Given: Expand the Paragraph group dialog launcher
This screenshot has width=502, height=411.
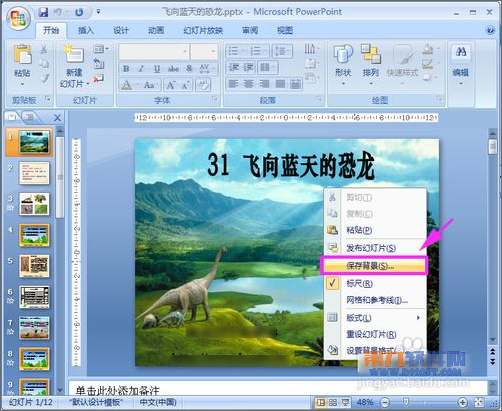Looking at the screenshot, I should click(319, 99).
